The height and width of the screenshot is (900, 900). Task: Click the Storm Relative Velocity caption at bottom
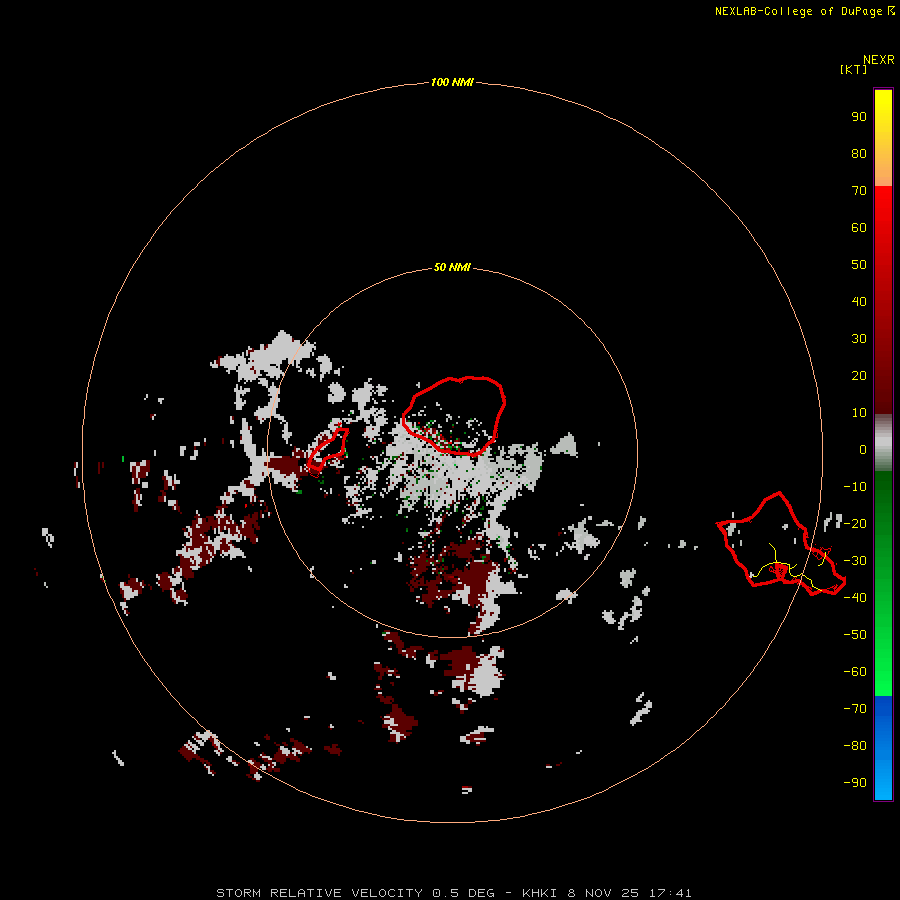pyautogui.click(x=453, y=893)
